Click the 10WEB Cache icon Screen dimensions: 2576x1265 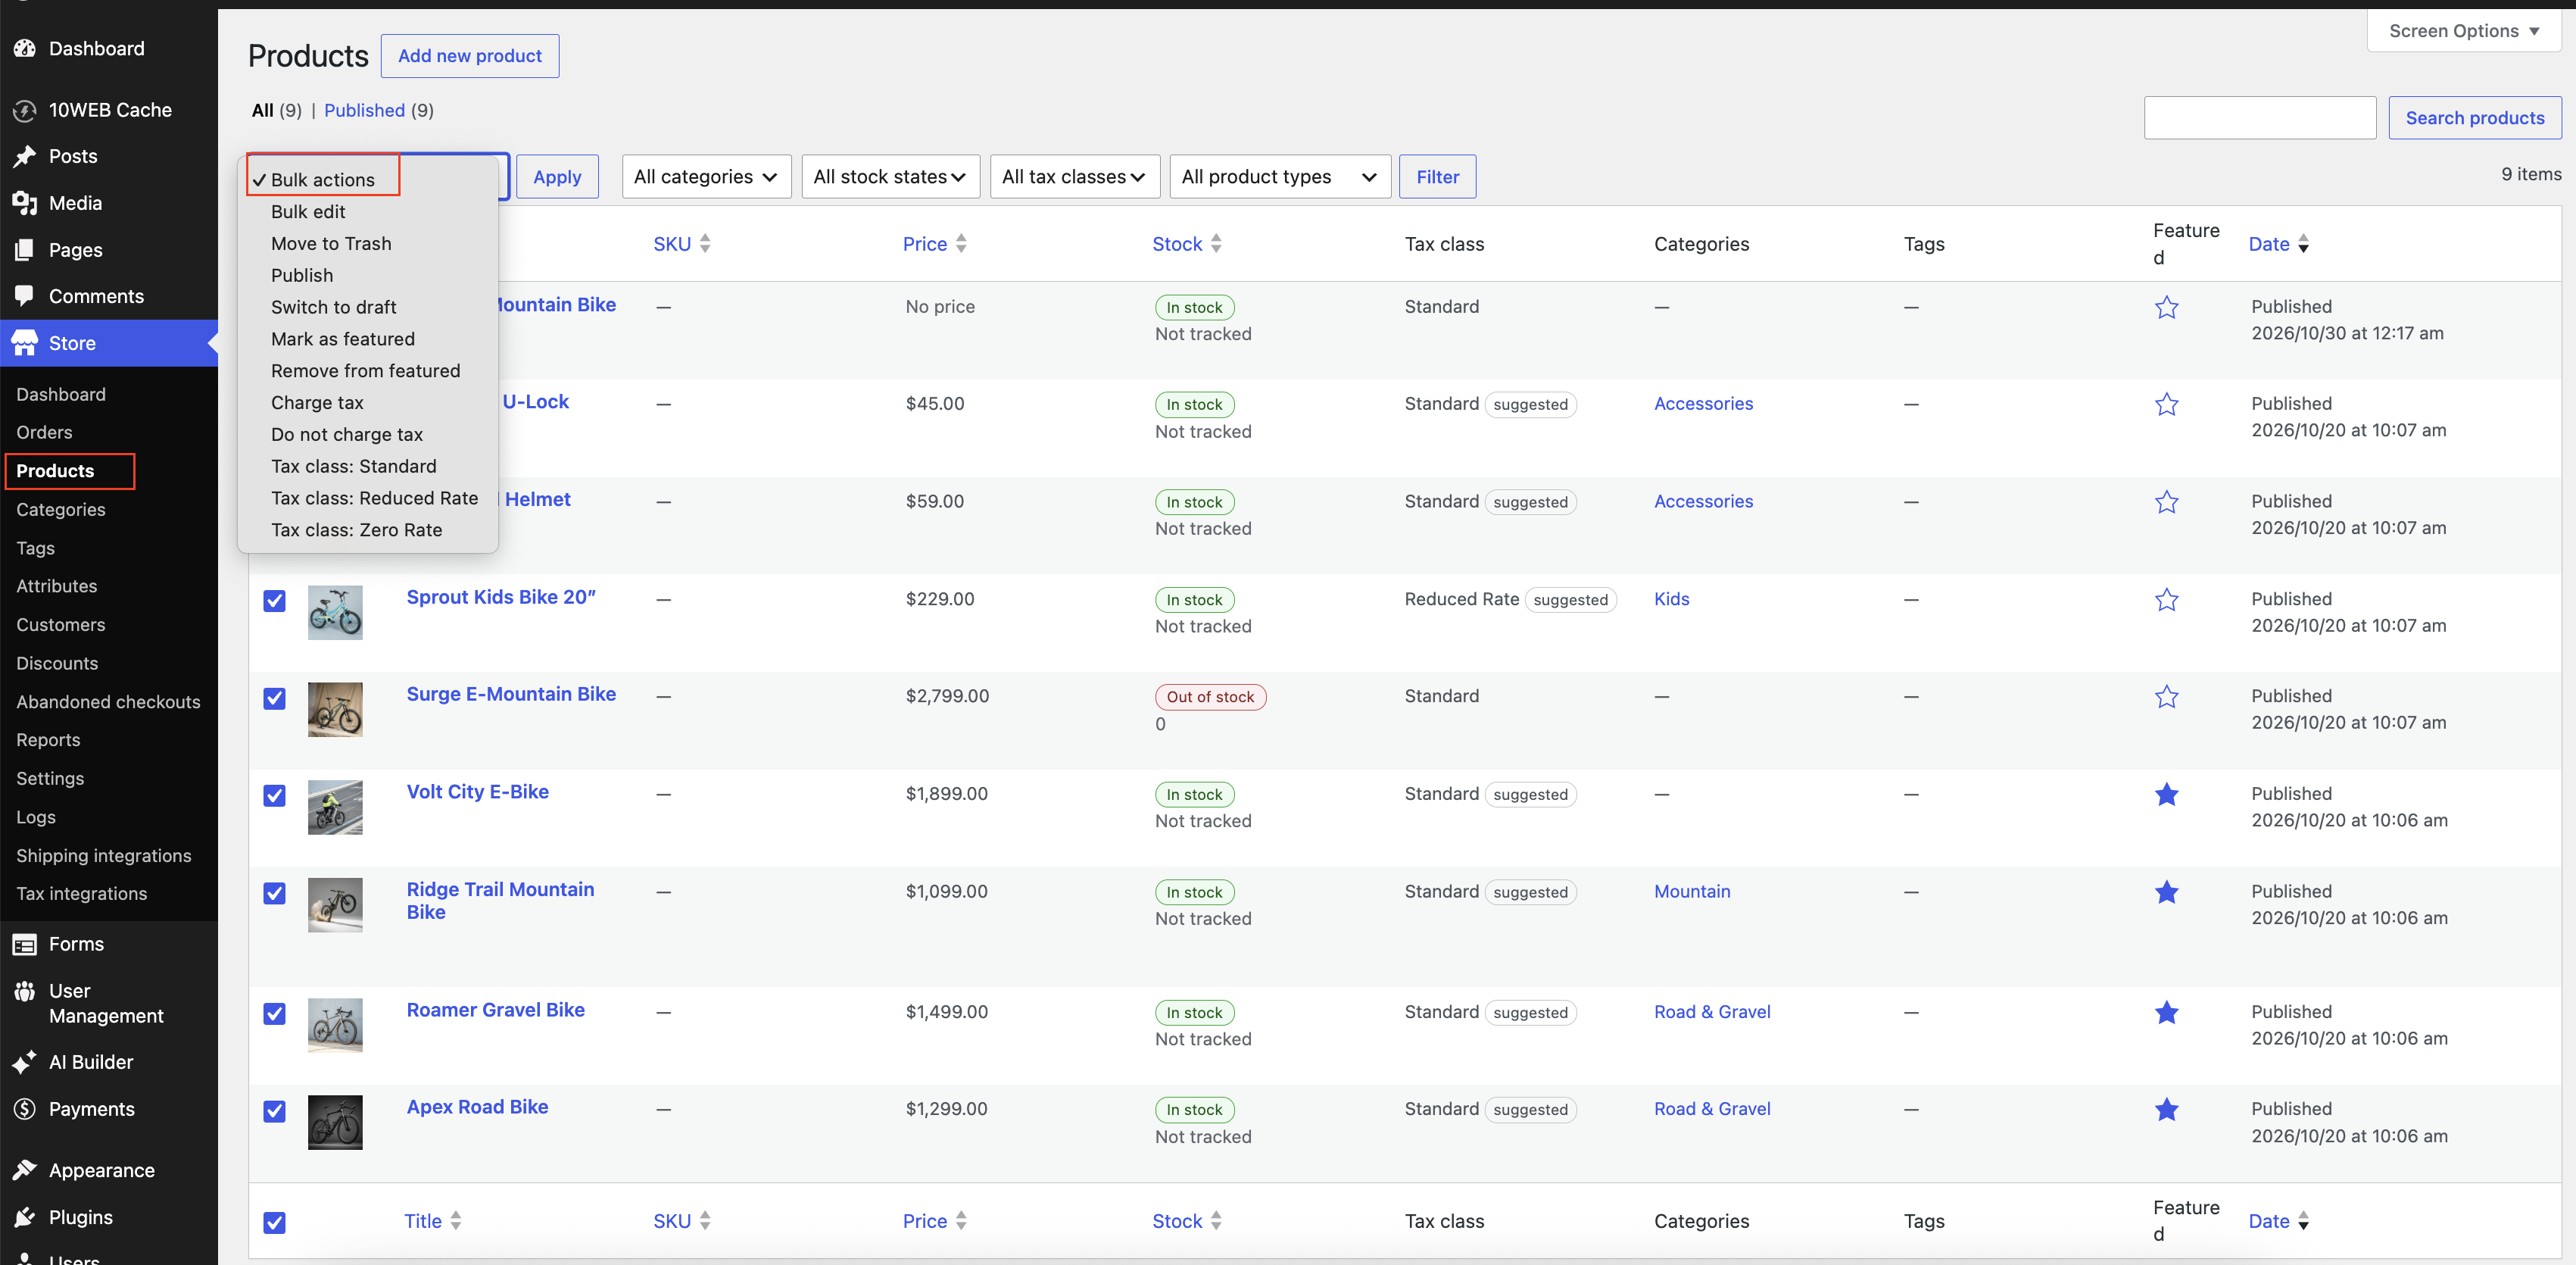(25, 110)
